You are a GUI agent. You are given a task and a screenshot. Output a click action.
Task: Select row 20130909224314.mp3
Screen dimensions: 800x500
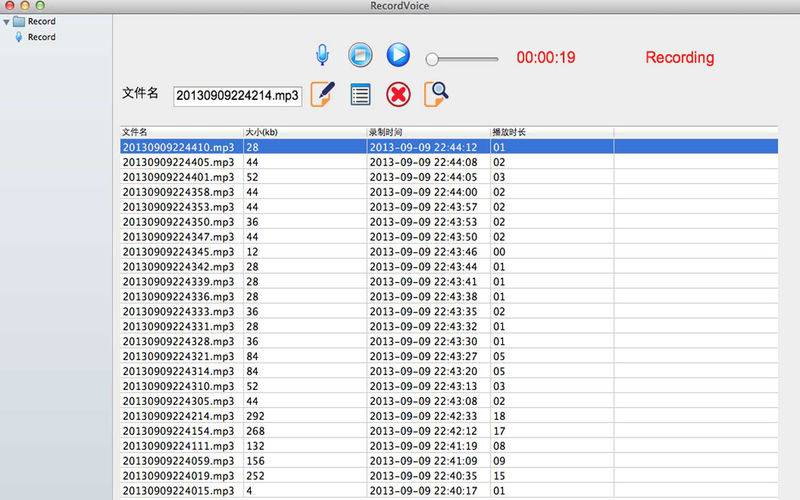tap(449, 371)
